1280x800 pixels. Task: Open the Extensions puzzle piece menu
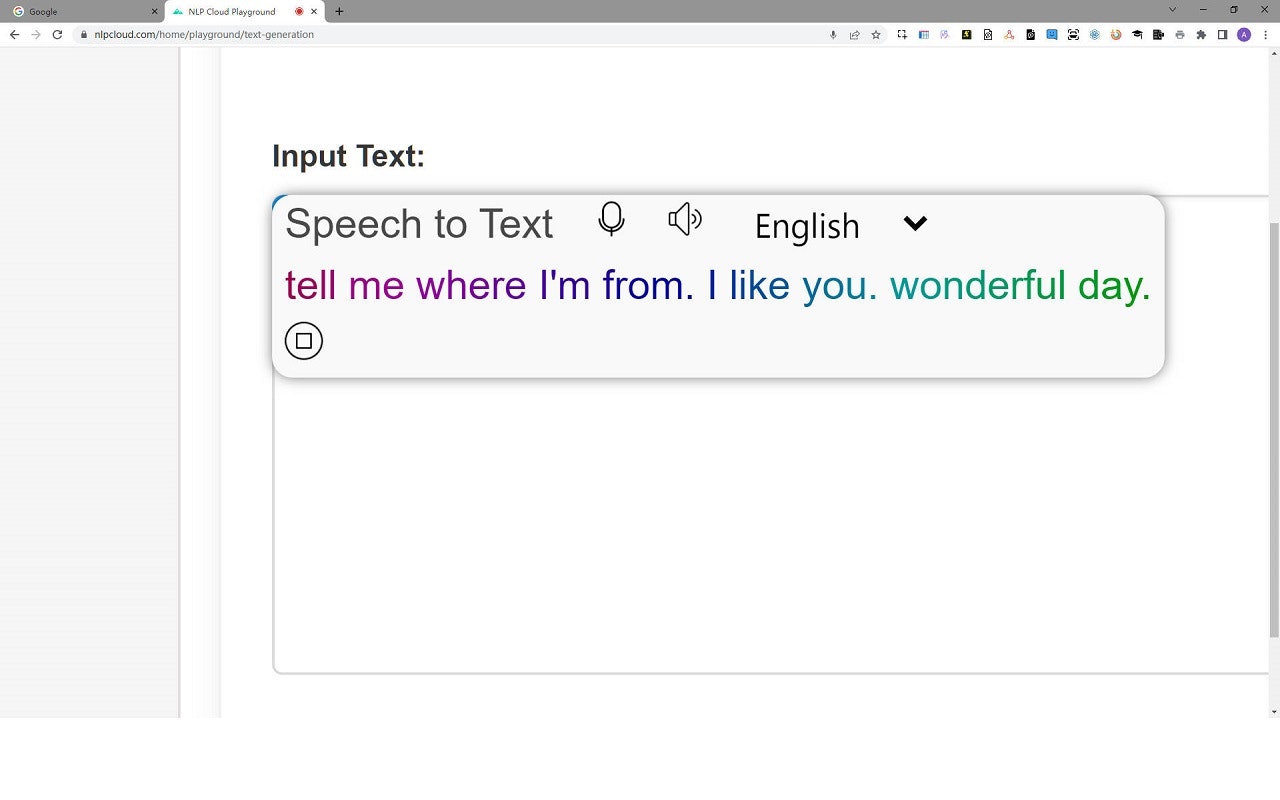(1201, 34)
